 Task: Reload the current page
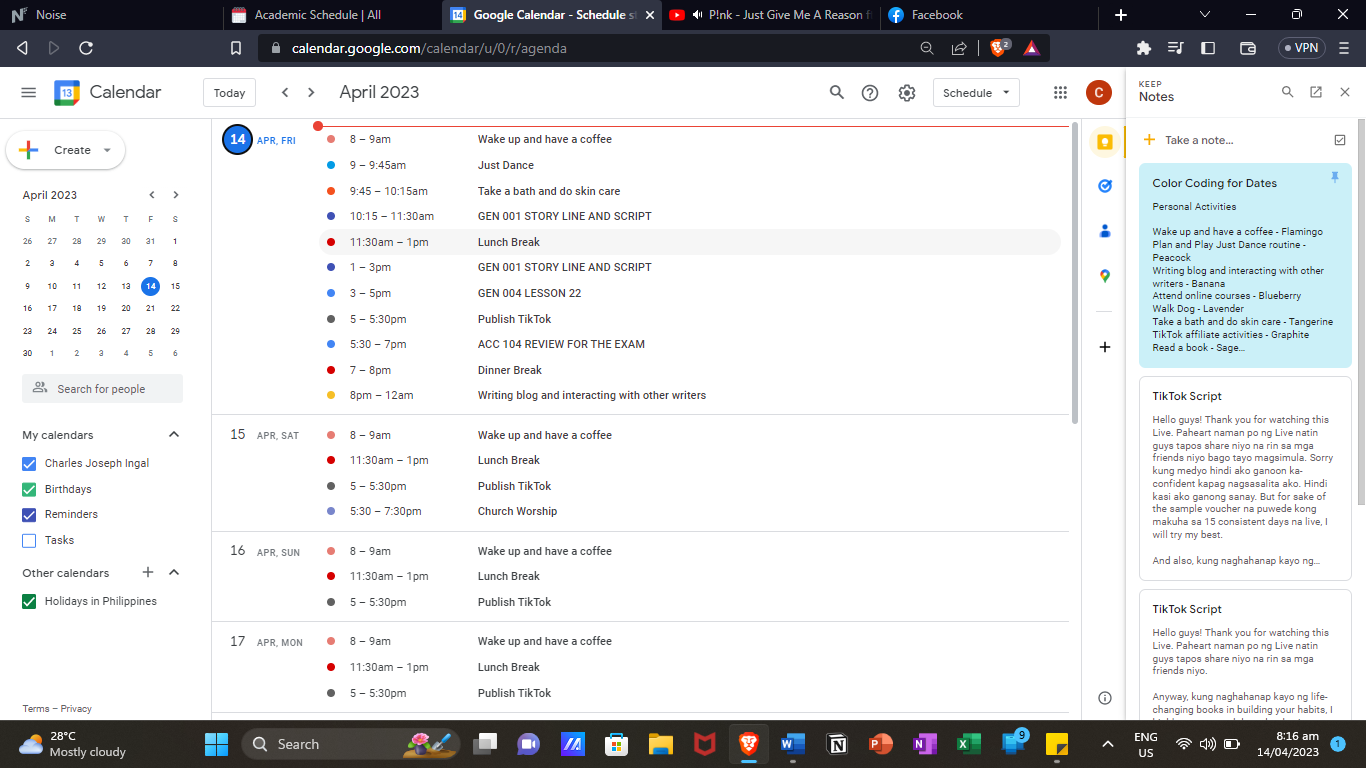[86, 48]
